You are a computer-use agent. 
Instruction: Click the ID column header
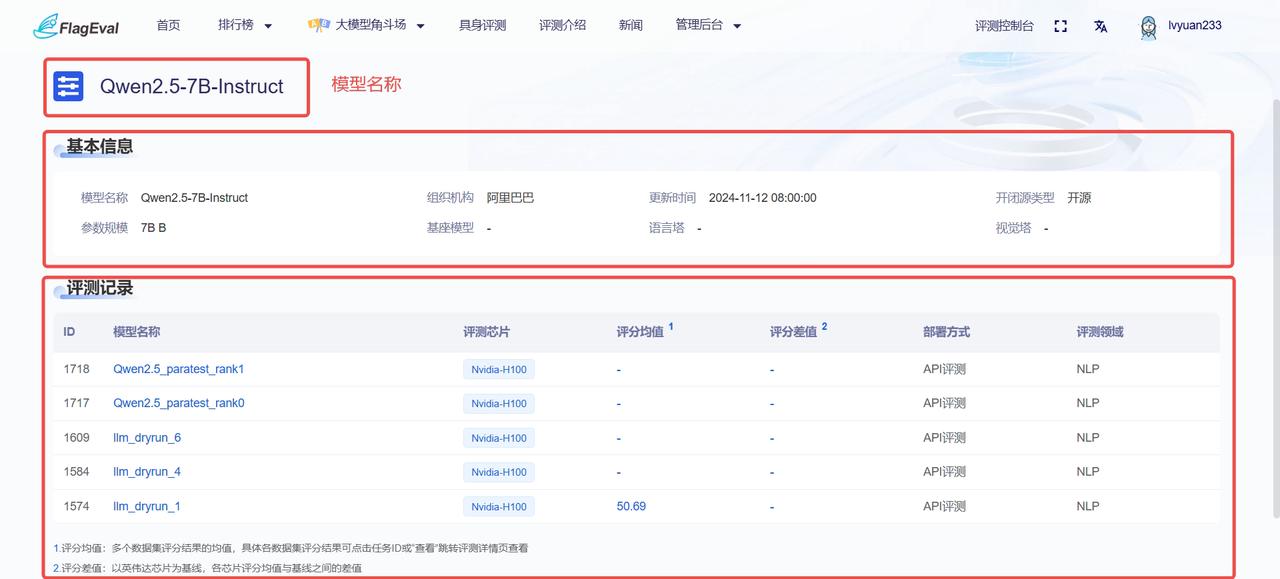[69, 331]
